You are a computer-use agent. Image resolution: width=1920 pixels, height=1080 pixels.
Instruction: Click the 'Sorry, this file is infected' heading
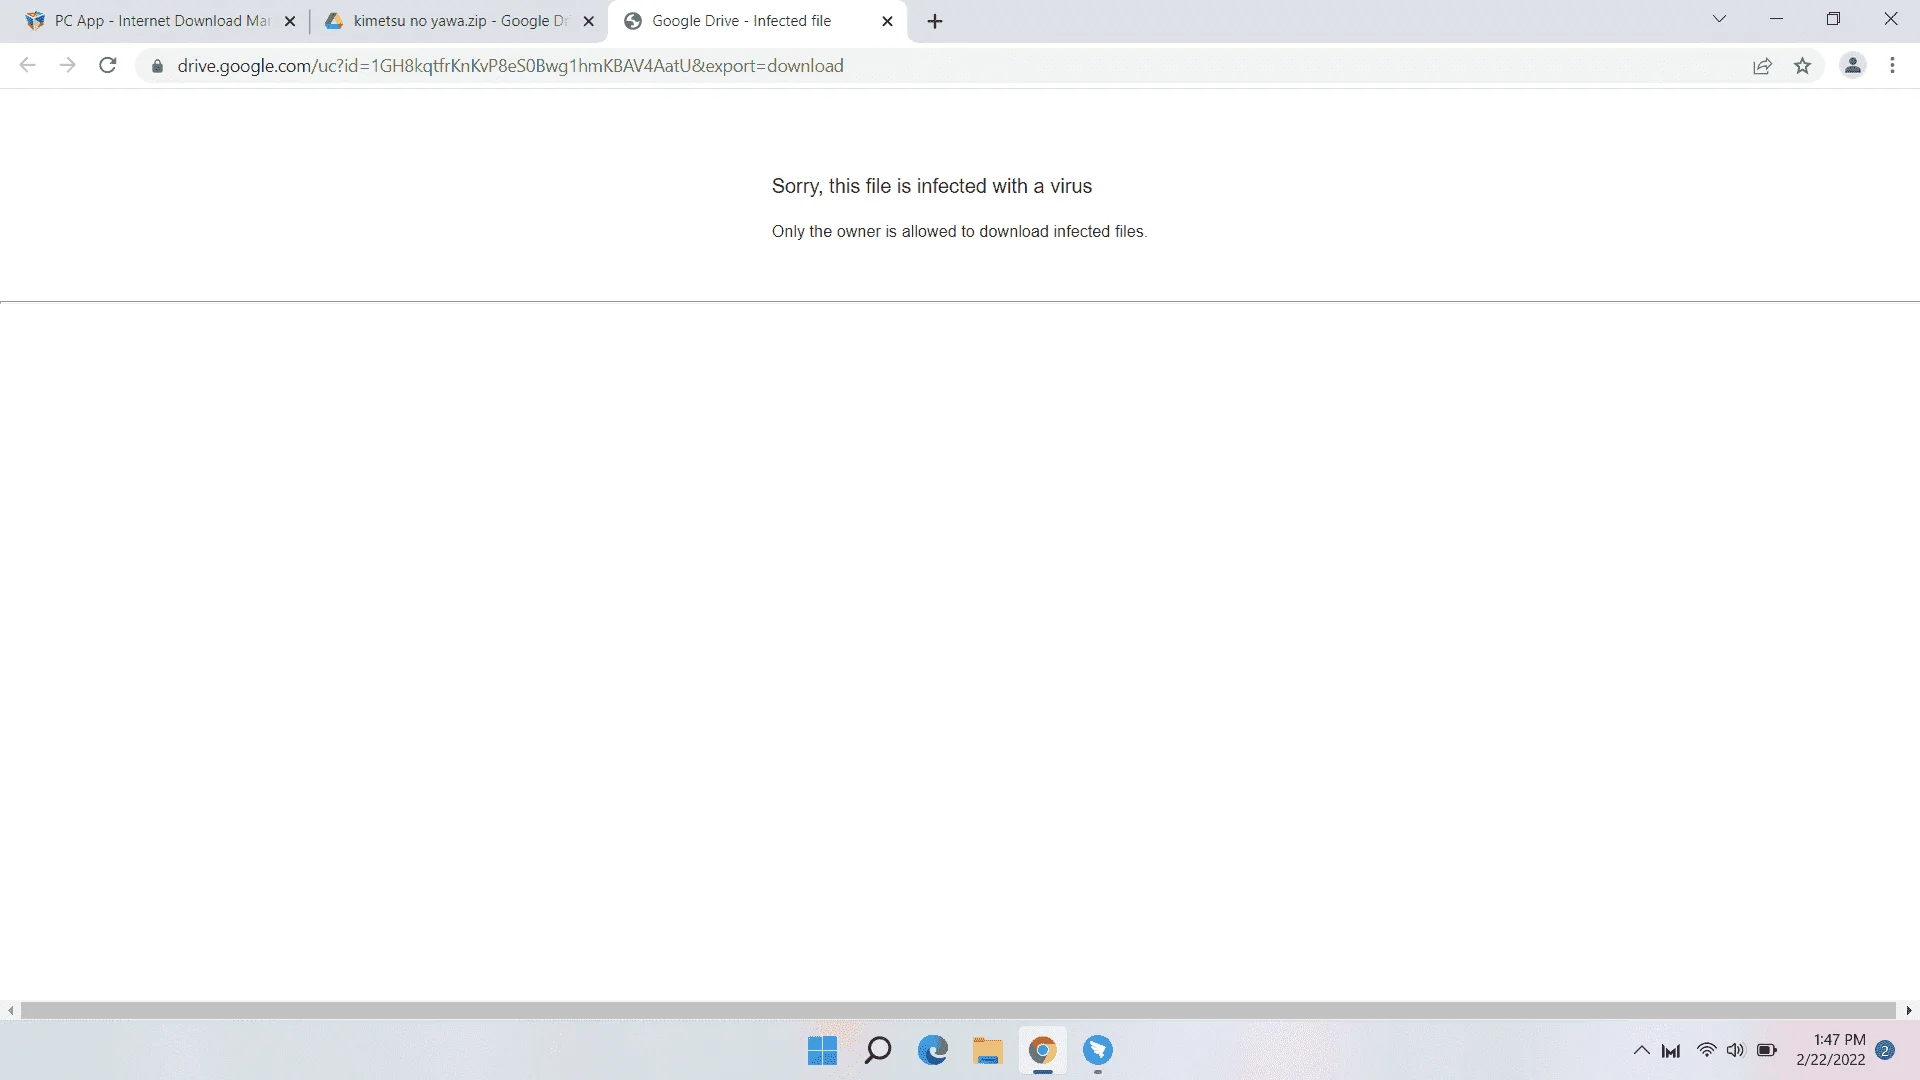click(x=931, y=186)
